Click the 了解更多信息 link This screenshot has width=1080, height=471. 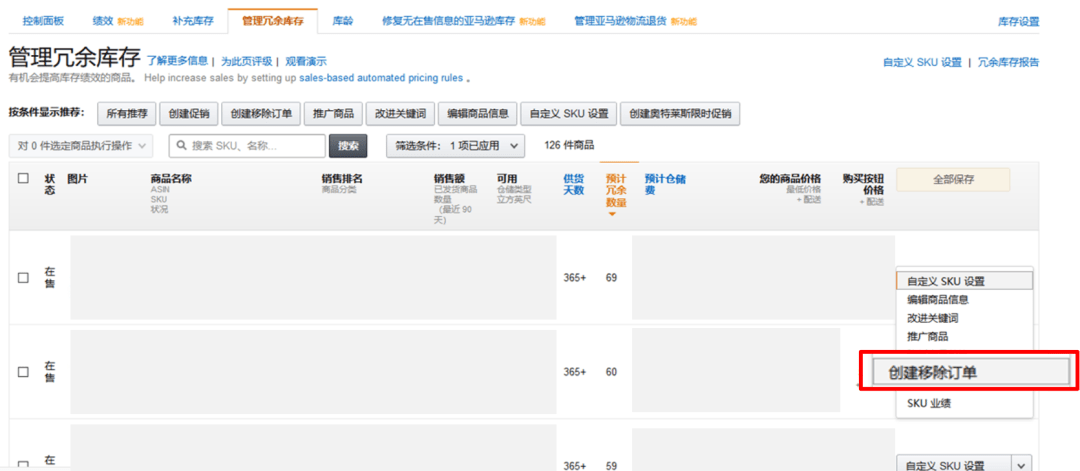(177, 61)
